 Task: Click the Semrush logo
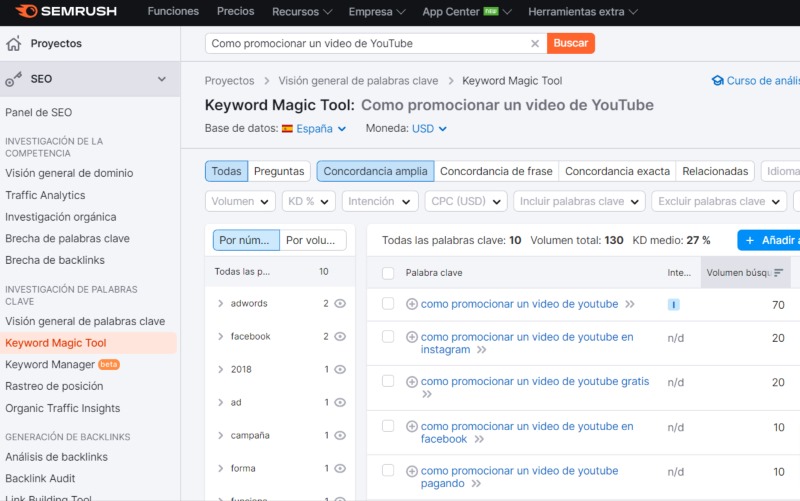(66, 11)
